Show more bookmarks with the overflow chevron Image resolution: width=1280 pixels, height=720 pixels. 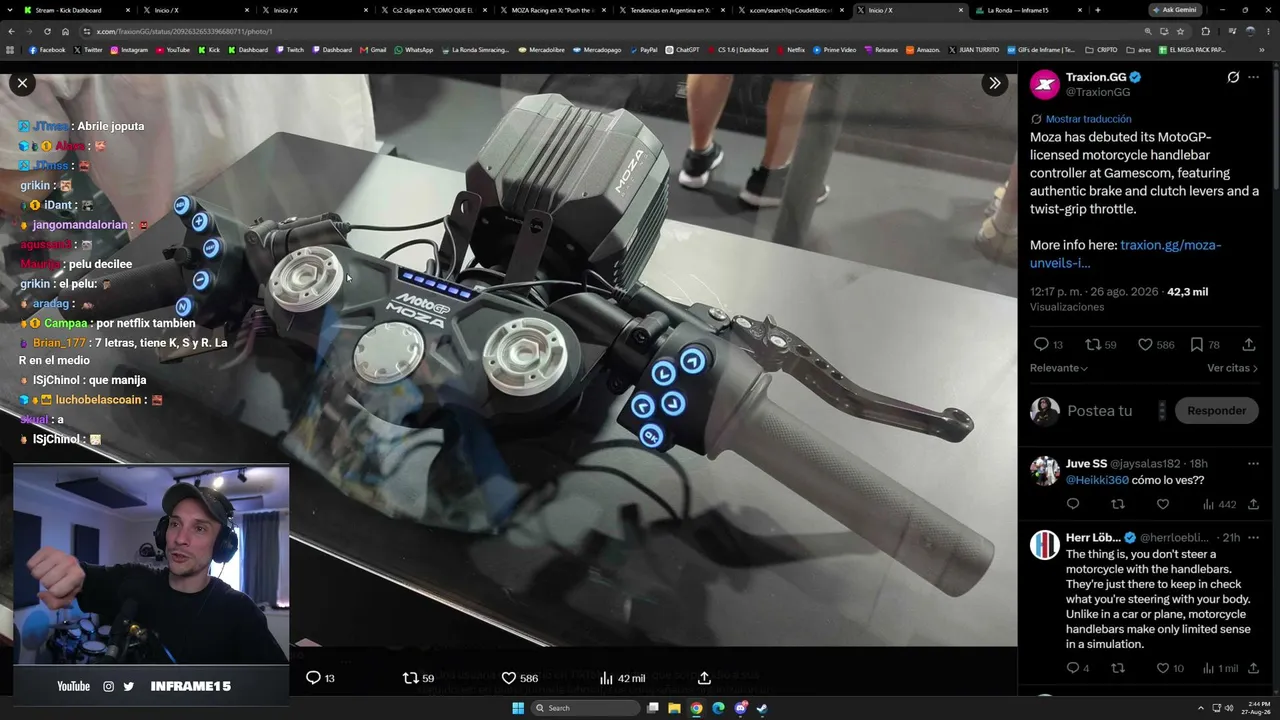pos(1262,50)
